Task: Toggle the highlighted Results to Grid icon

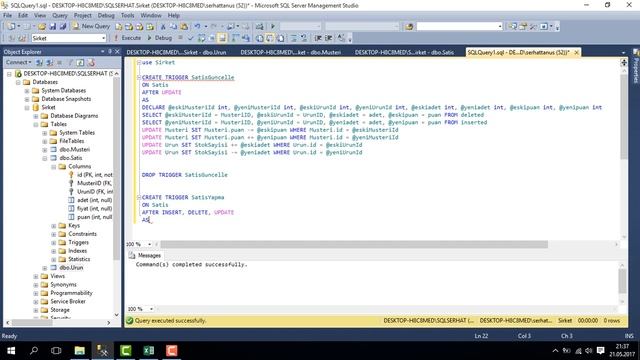Action: 270,38
